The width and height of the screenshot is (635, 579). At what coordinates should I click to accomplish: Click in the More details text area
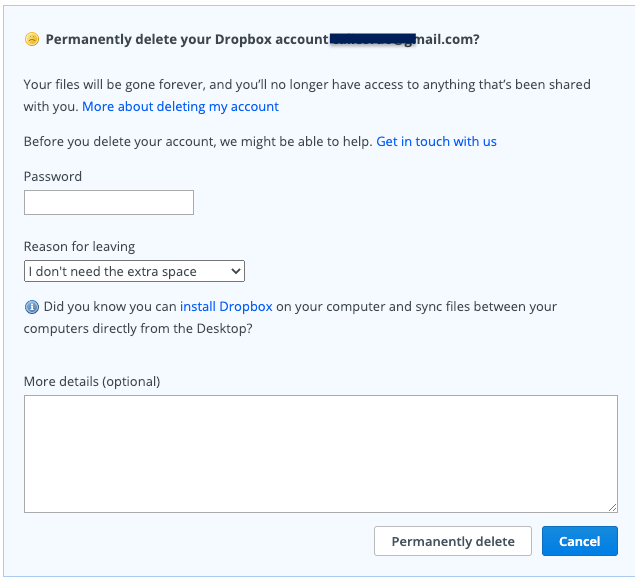point(321,454)
